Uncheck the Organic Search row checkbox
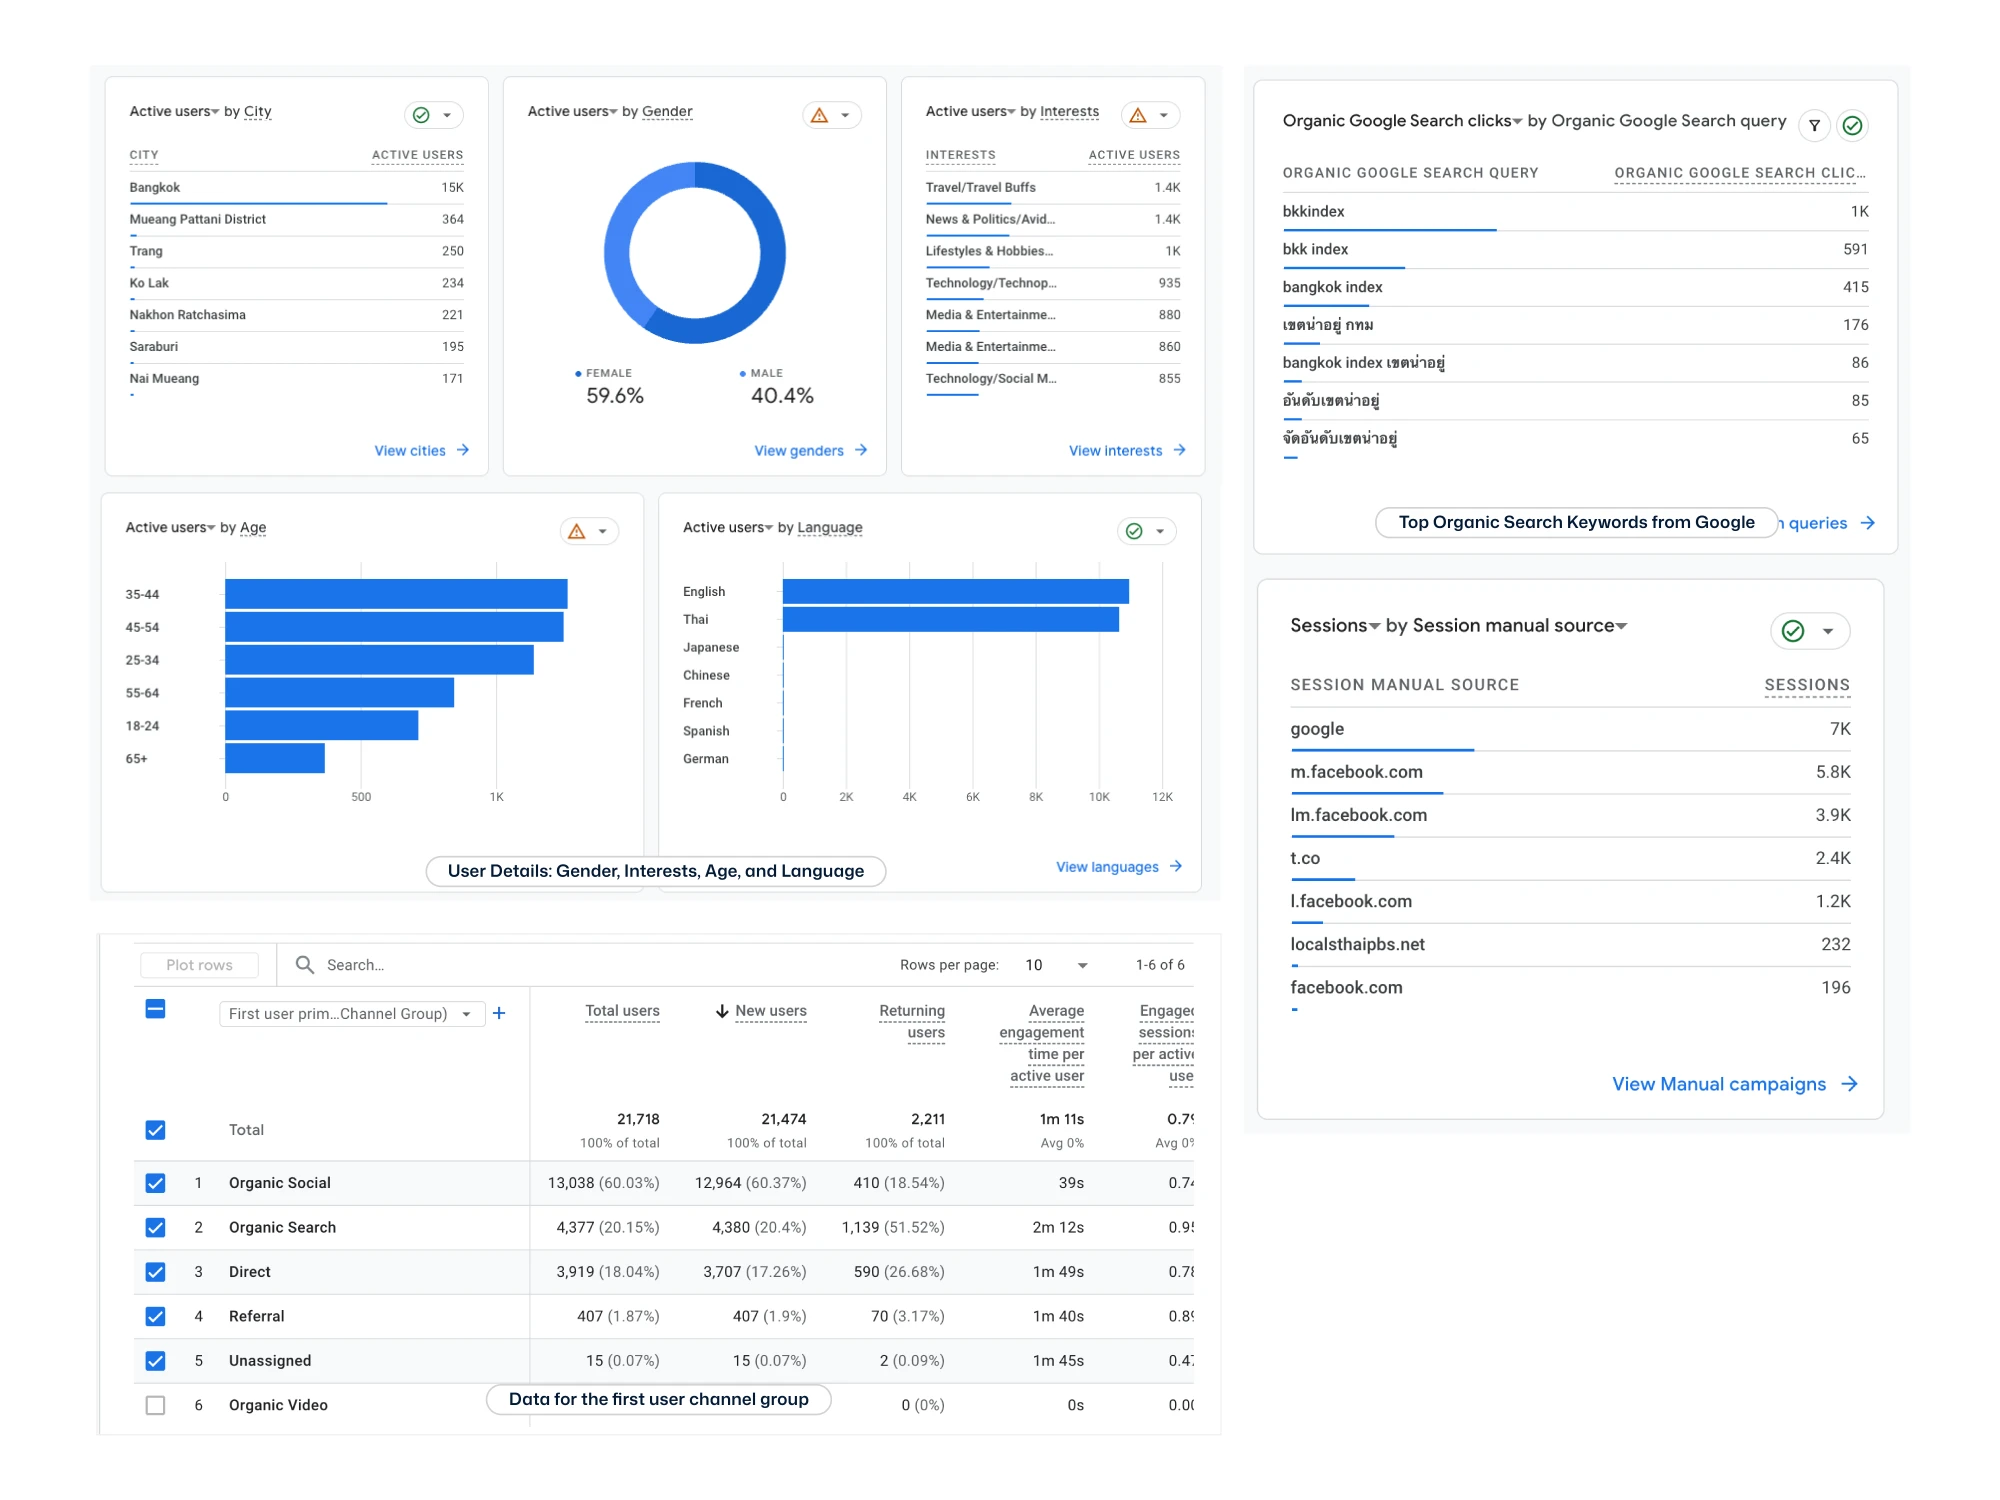 click(155, 1227)
